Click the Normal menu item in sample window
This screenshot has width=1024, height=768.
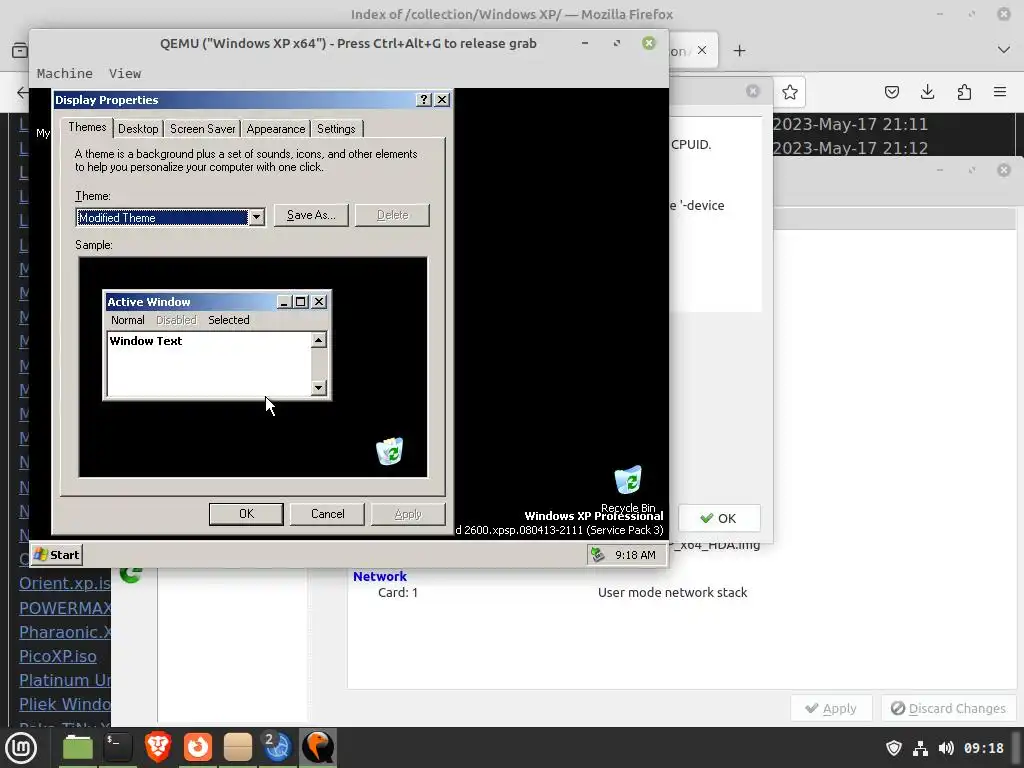tap(127, 320)
